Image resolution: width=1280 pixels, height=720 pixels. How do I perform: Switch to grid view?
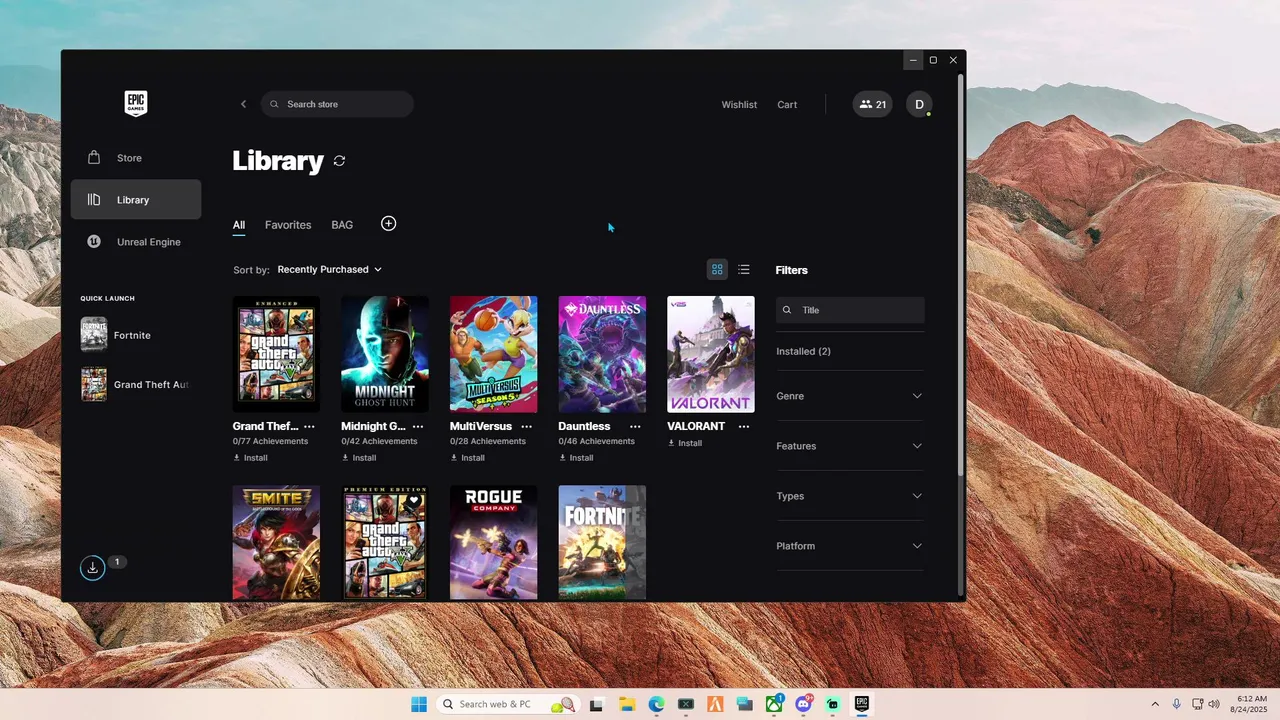[717, 269]
